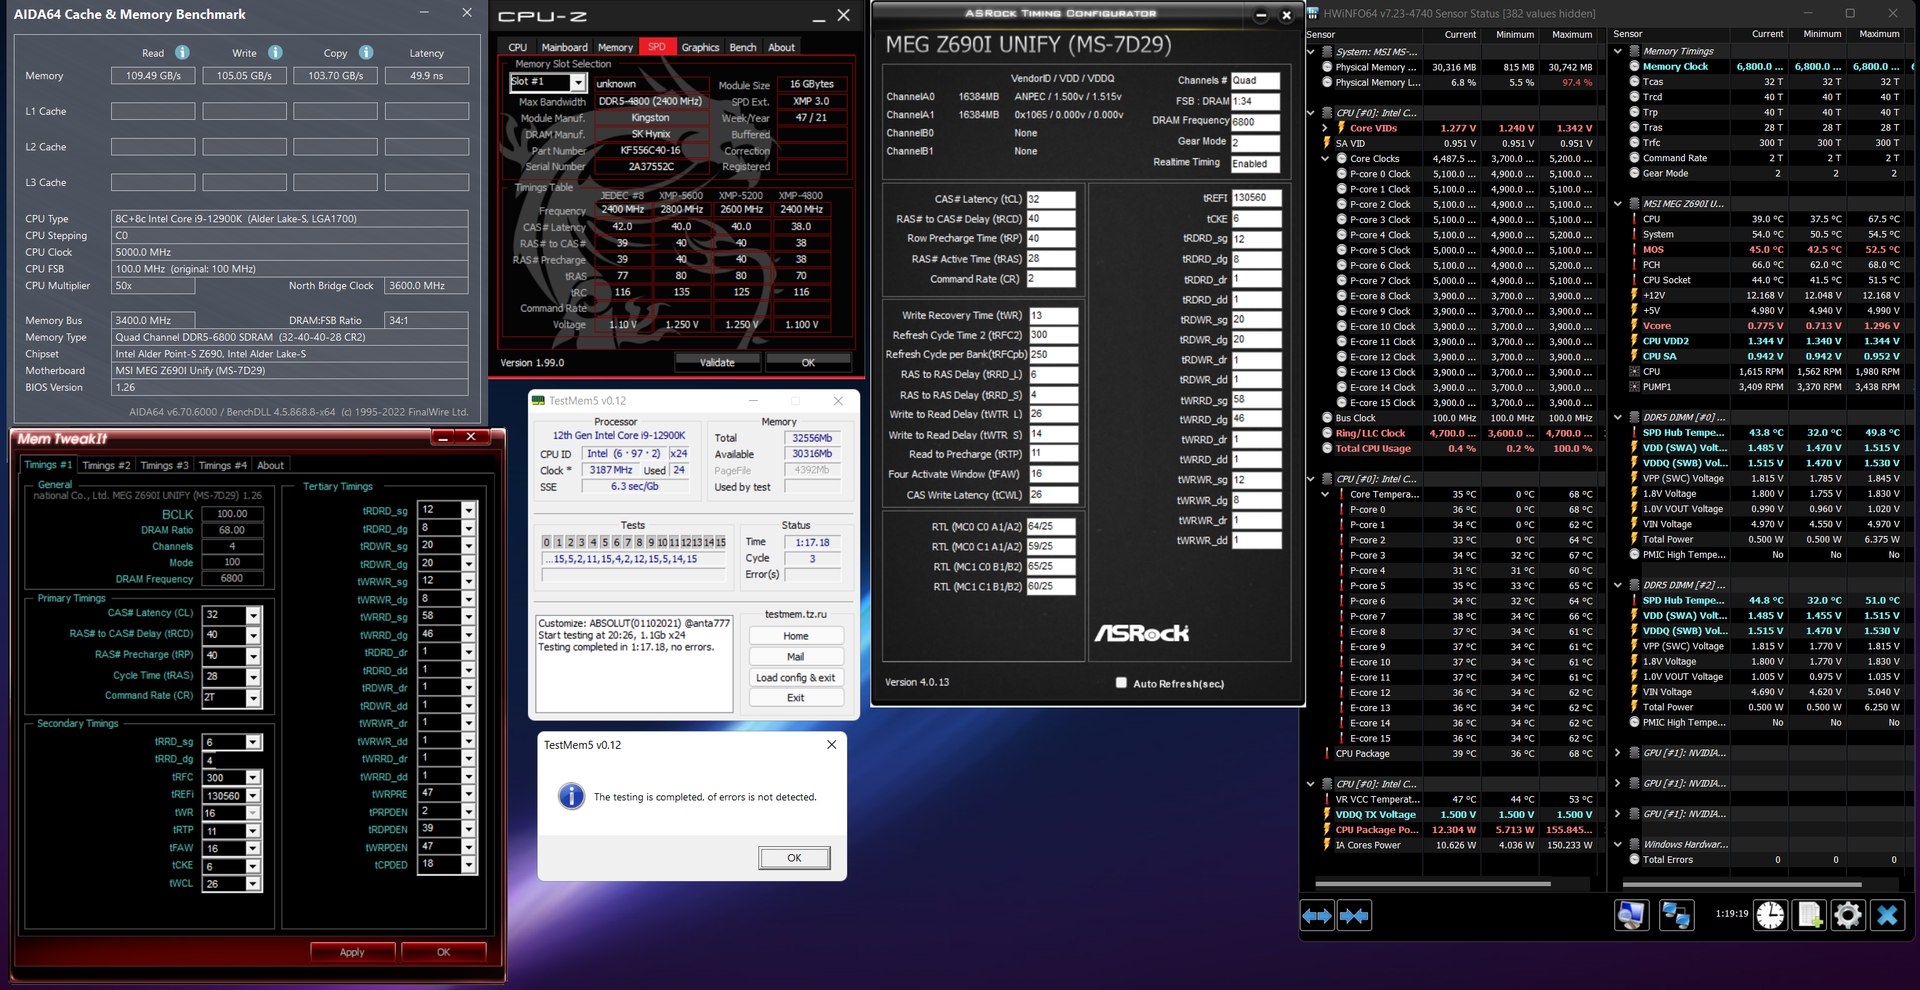Click OK in TestMem5 completion dialog
1920x990 pixels.
click(794, 858)
